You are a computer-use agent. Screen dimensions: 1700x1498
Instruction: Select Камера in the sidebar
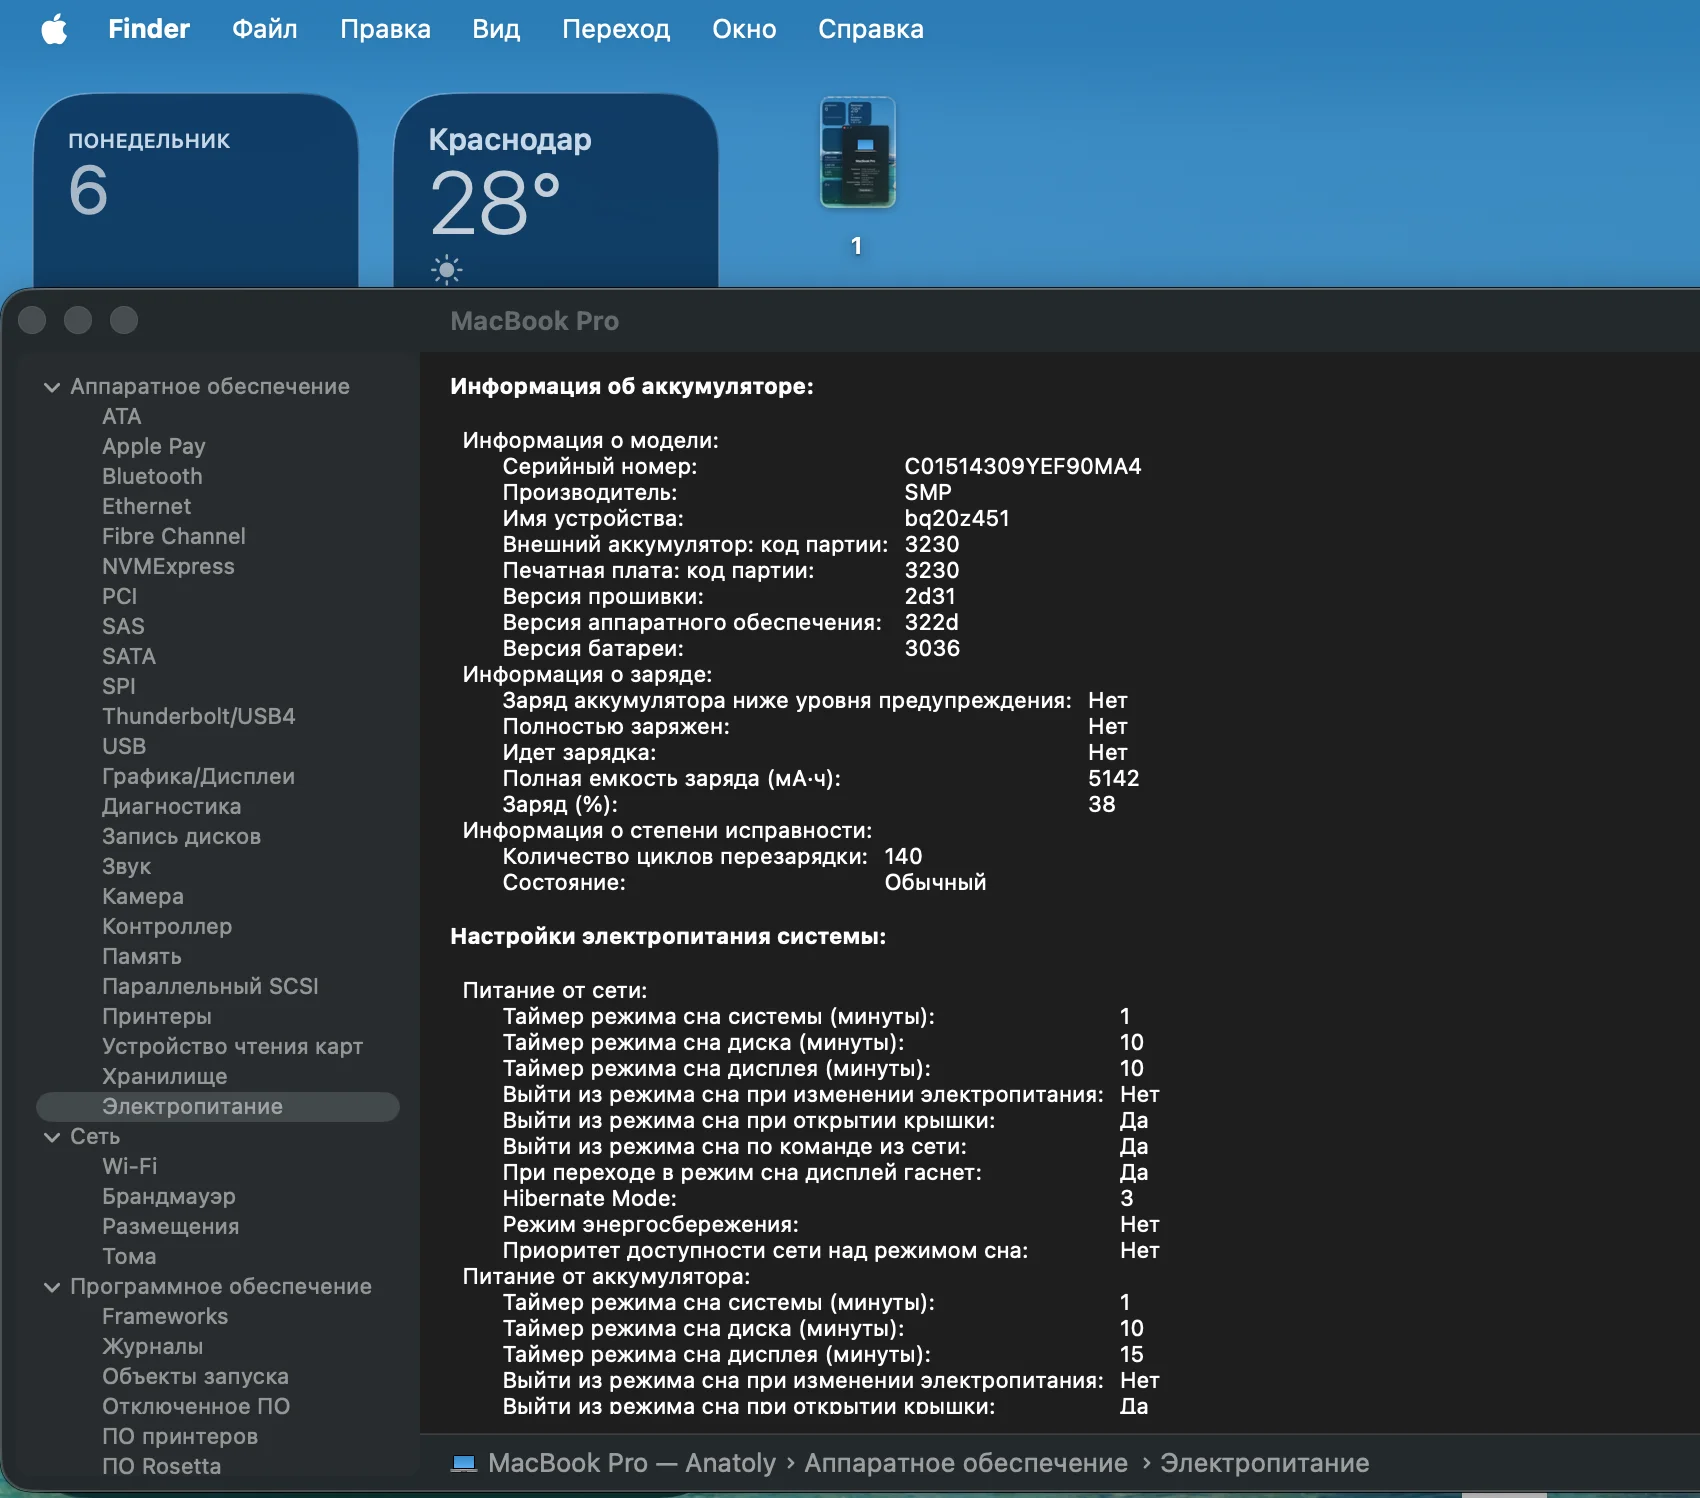click(143, 897)
